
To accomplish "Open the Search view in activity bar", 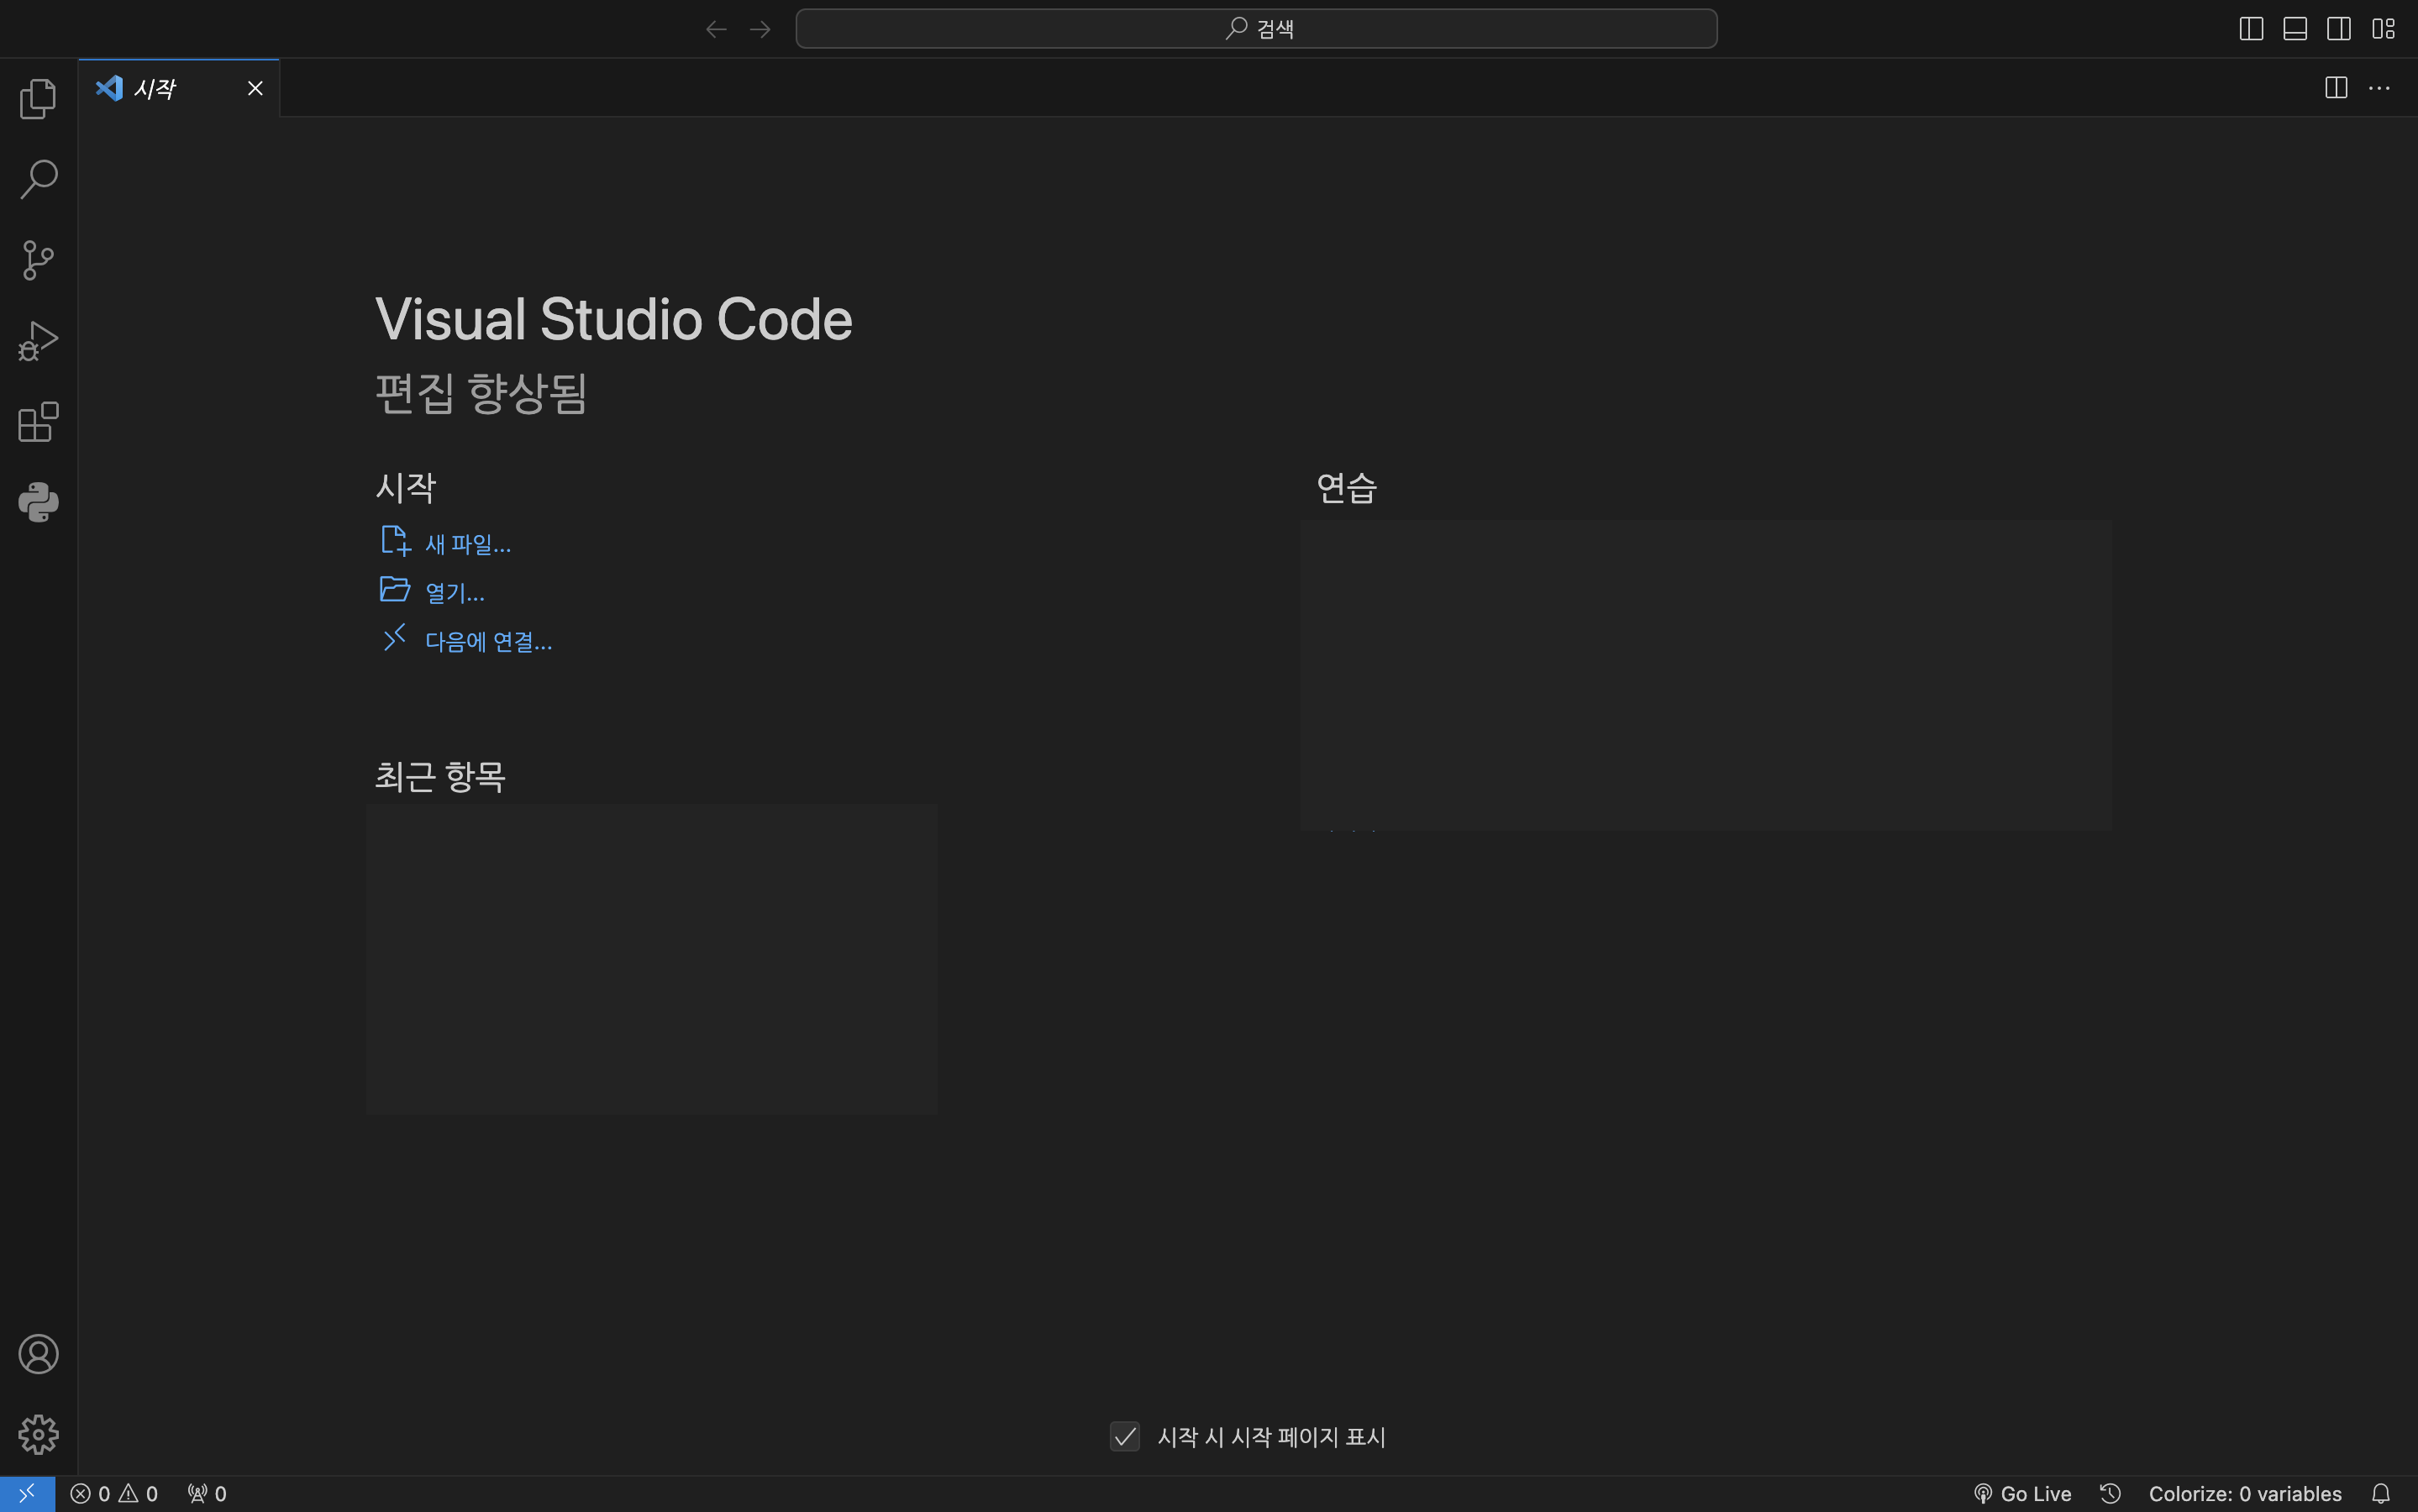I will coord(38,179).
